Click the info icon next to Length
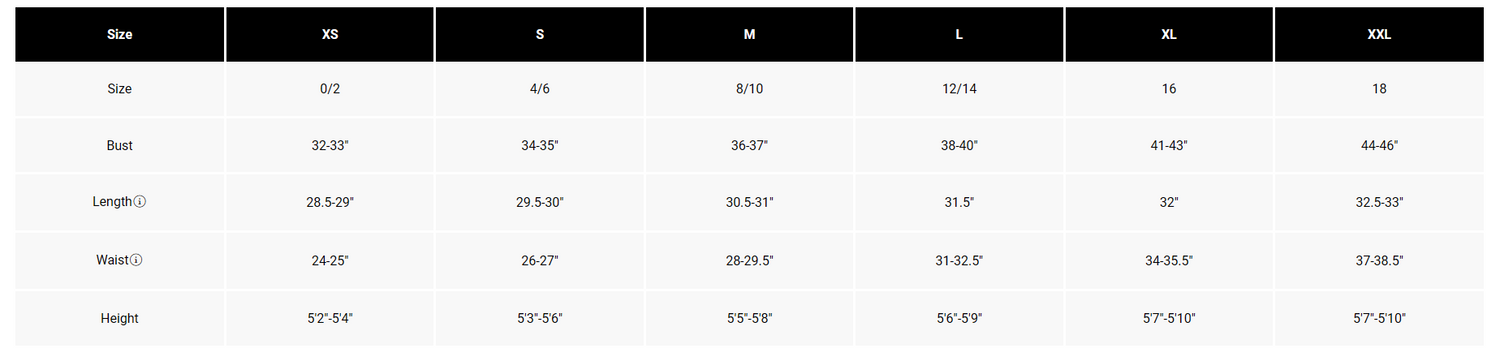 click(x=140, y=202)
